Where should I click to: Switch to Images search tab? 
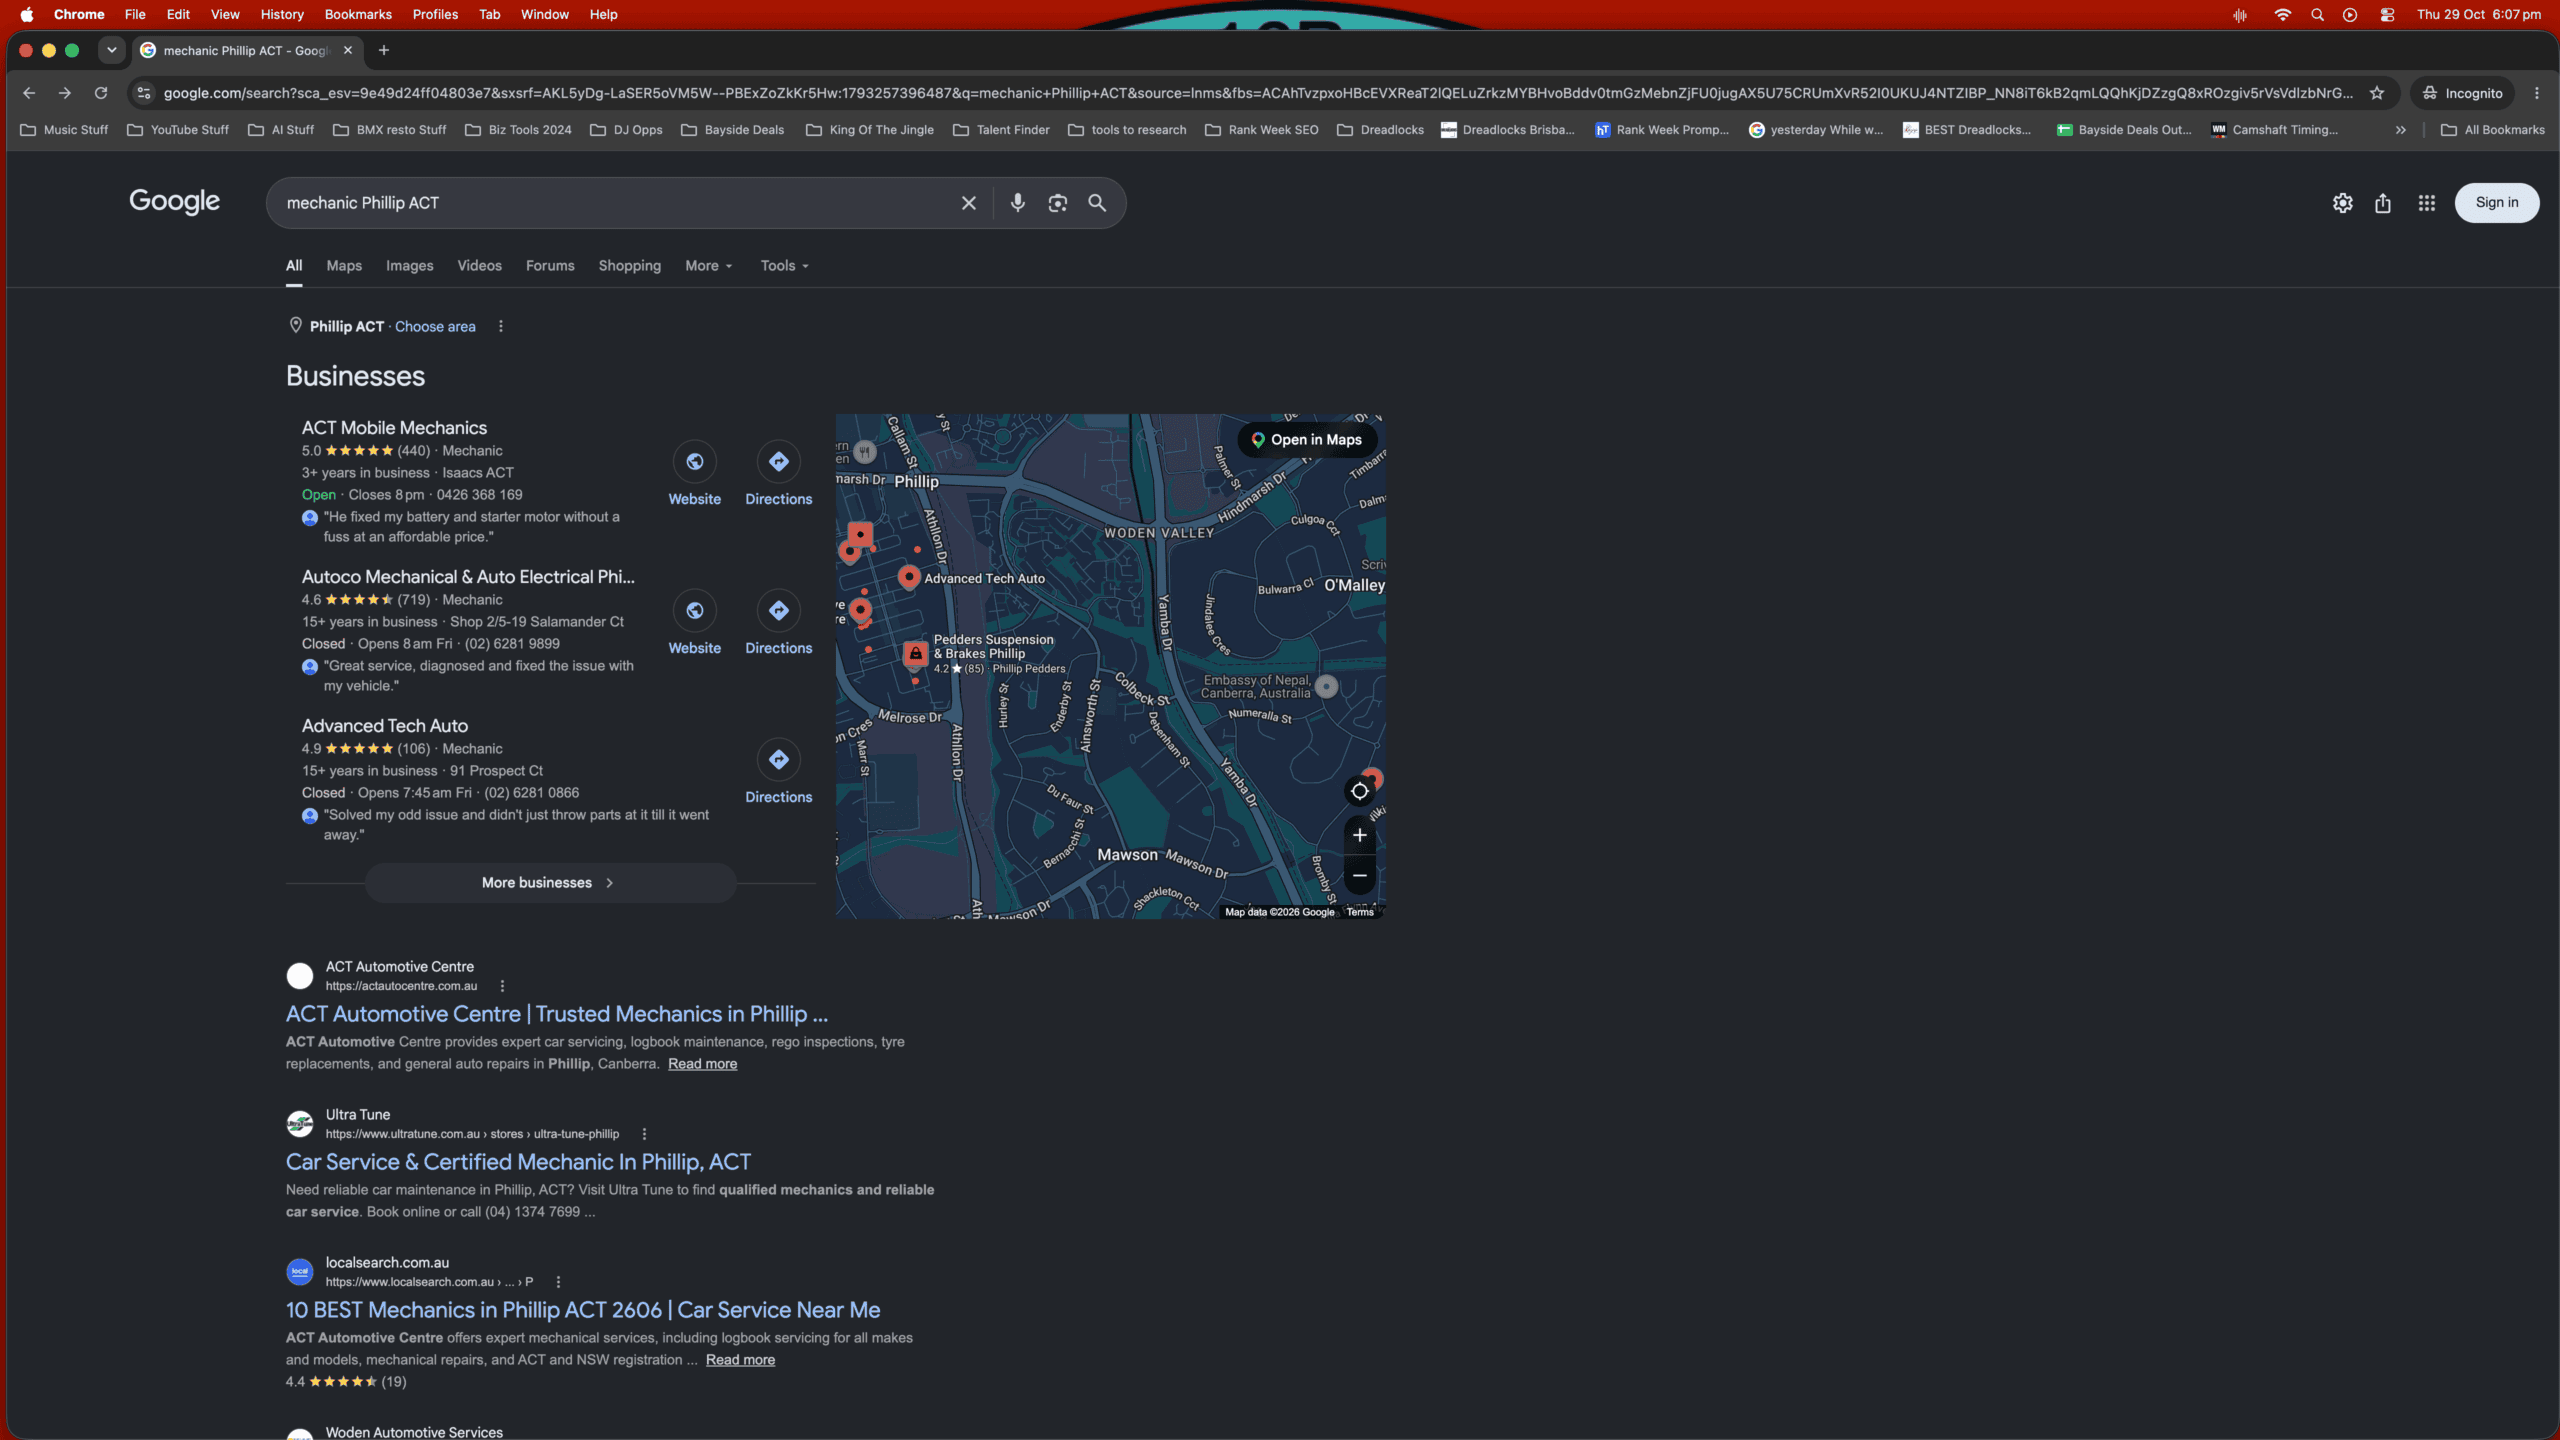tap(410, 266)
